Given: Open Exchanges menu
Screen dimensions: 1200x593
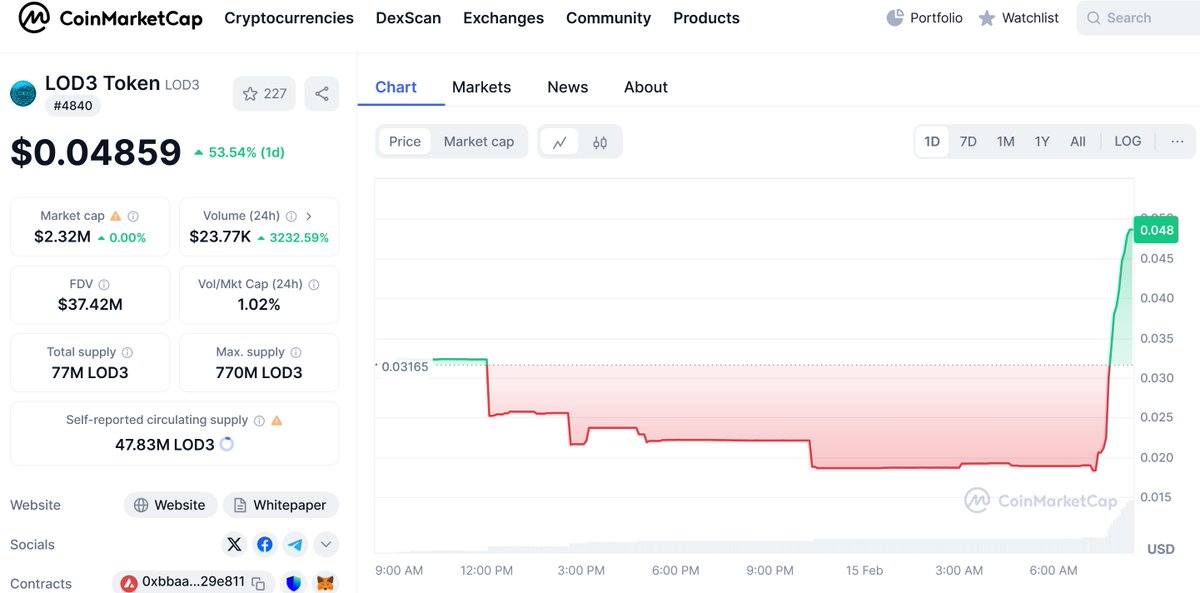Looking at the screenshot, I should pyautogui.click(x=503, y=18).
